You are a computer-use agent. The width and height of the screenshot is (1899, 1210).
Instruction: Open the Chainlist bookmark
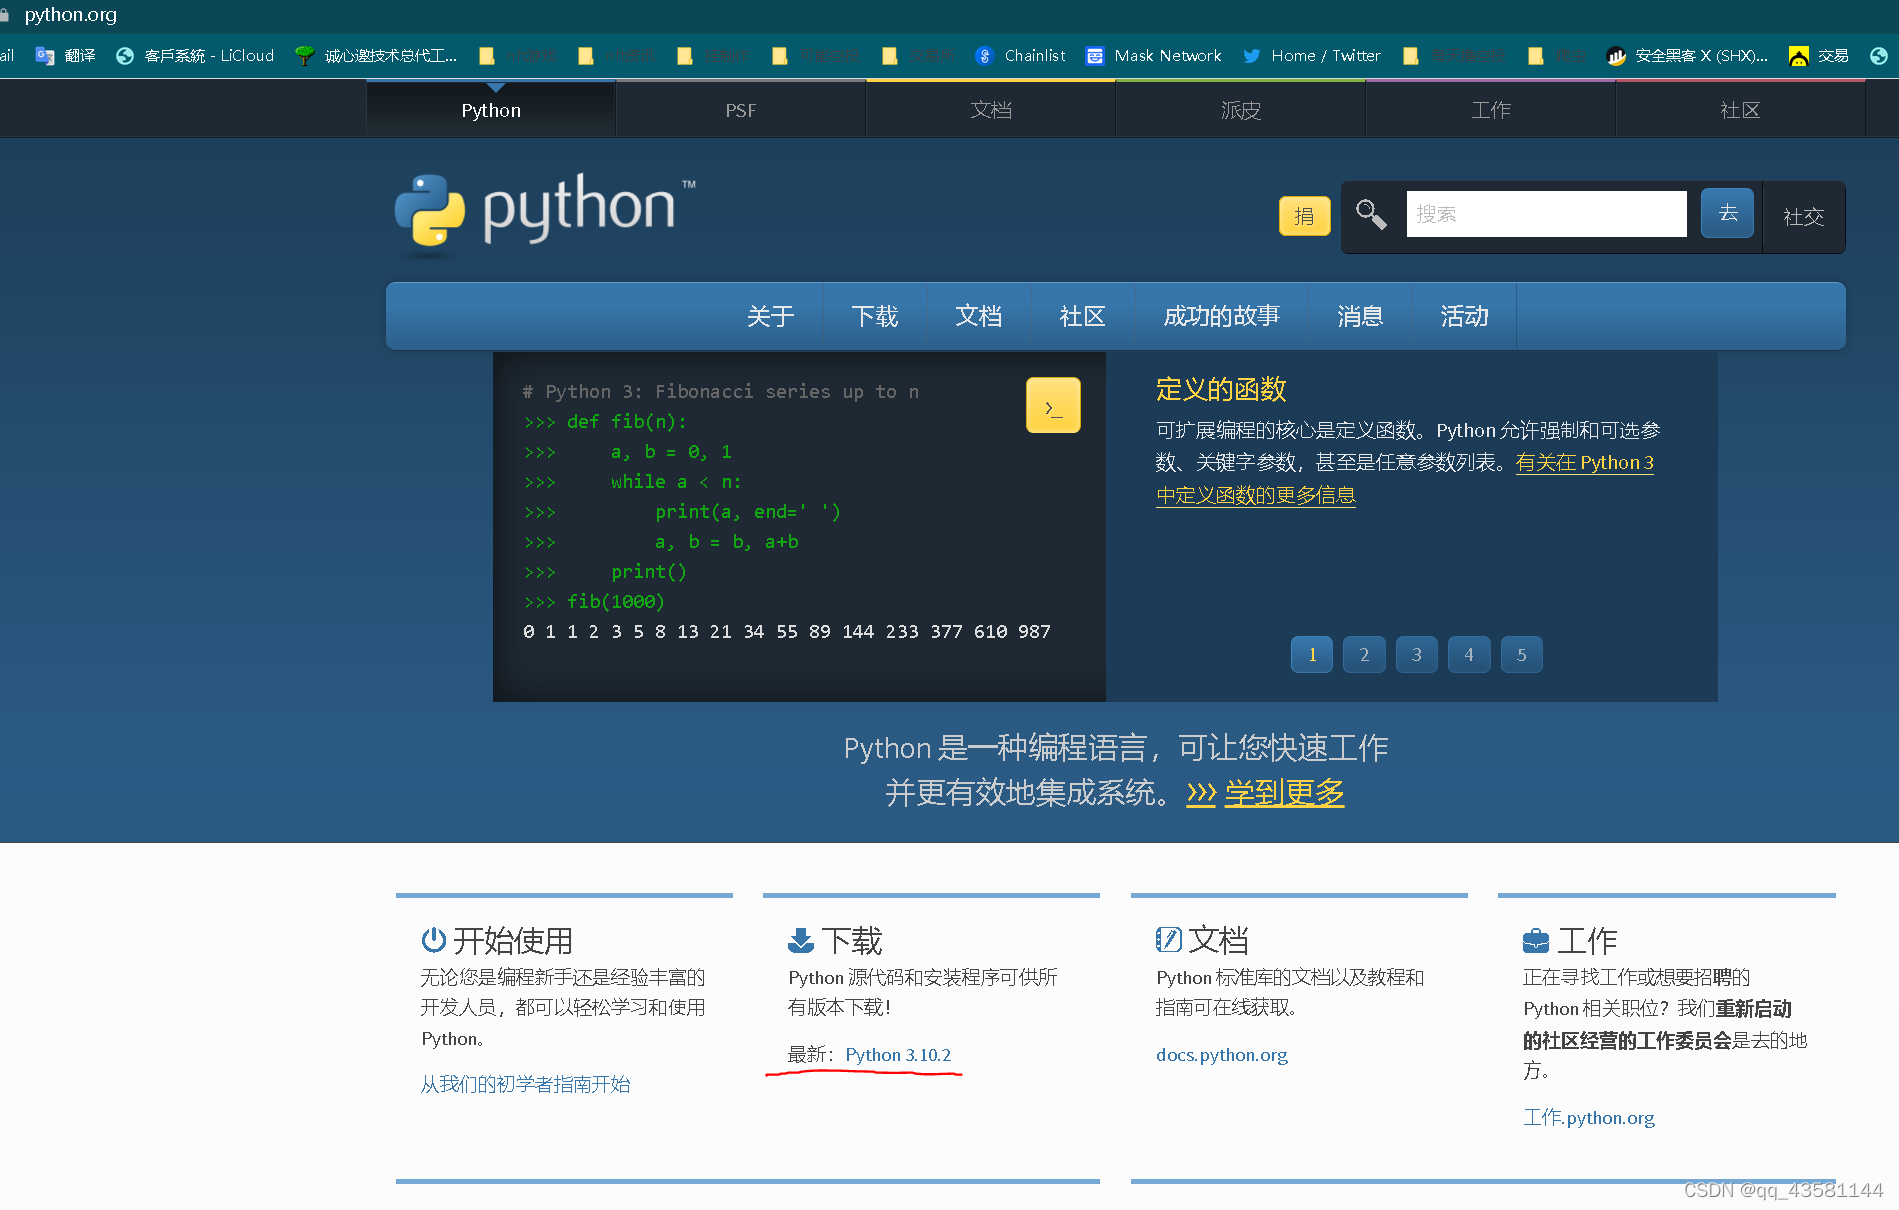pyautogui.click(x=1020, y=56)
